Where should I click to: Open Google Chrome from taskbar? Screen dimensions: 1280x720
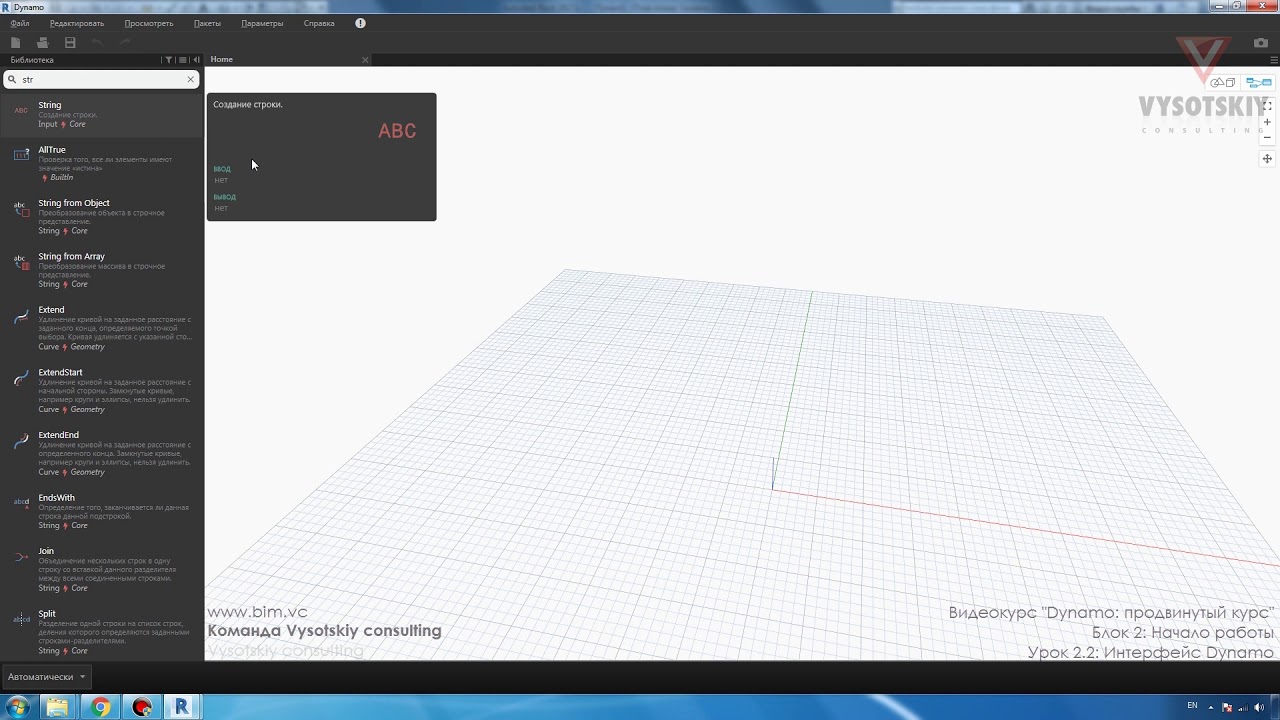(100, 707)
